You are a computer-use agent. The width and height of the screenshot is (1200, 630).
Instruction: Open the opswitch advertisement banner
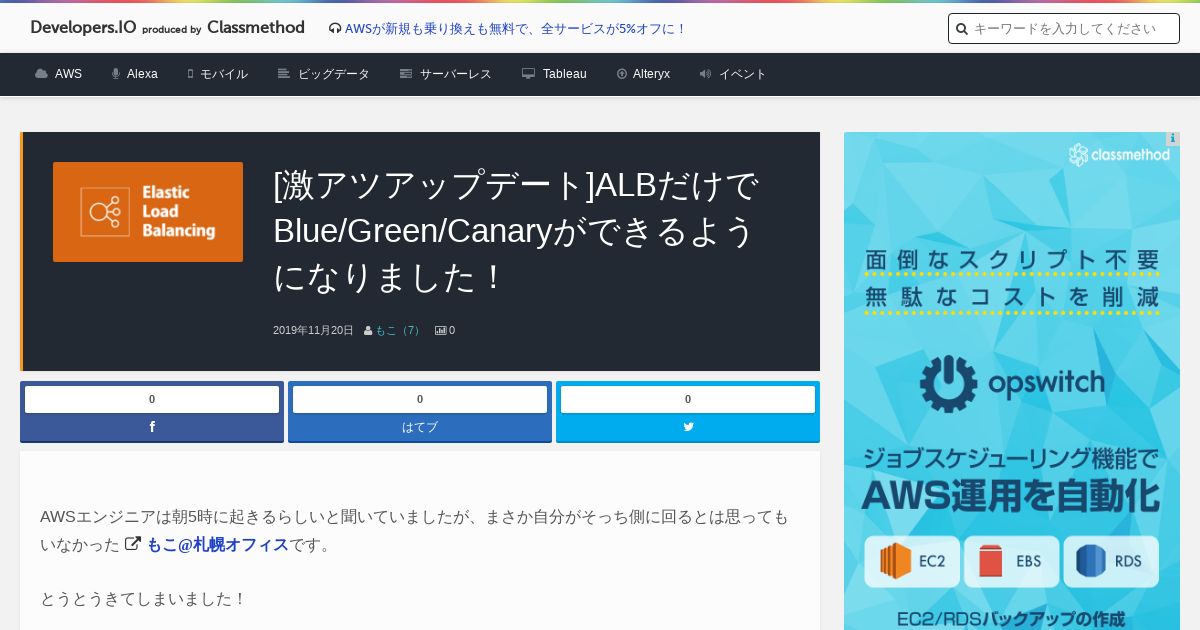click(1012, 381)
